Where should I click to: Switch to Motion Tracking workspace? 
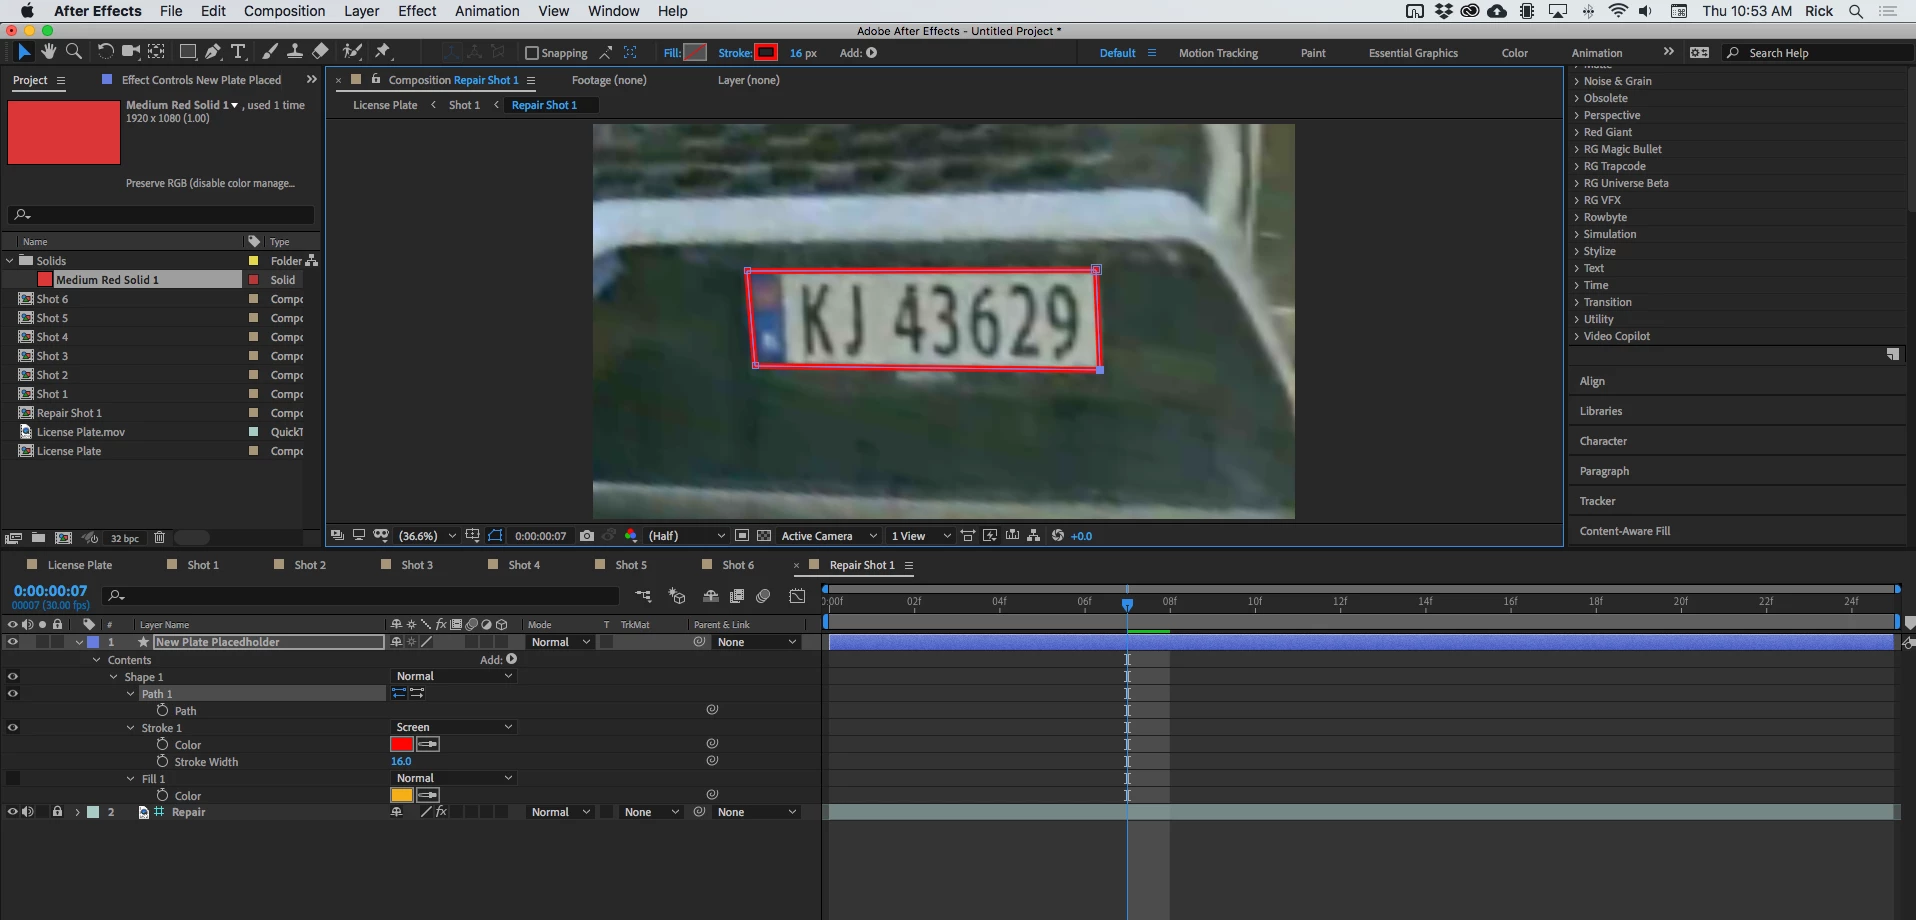[x=1218, y=53]
